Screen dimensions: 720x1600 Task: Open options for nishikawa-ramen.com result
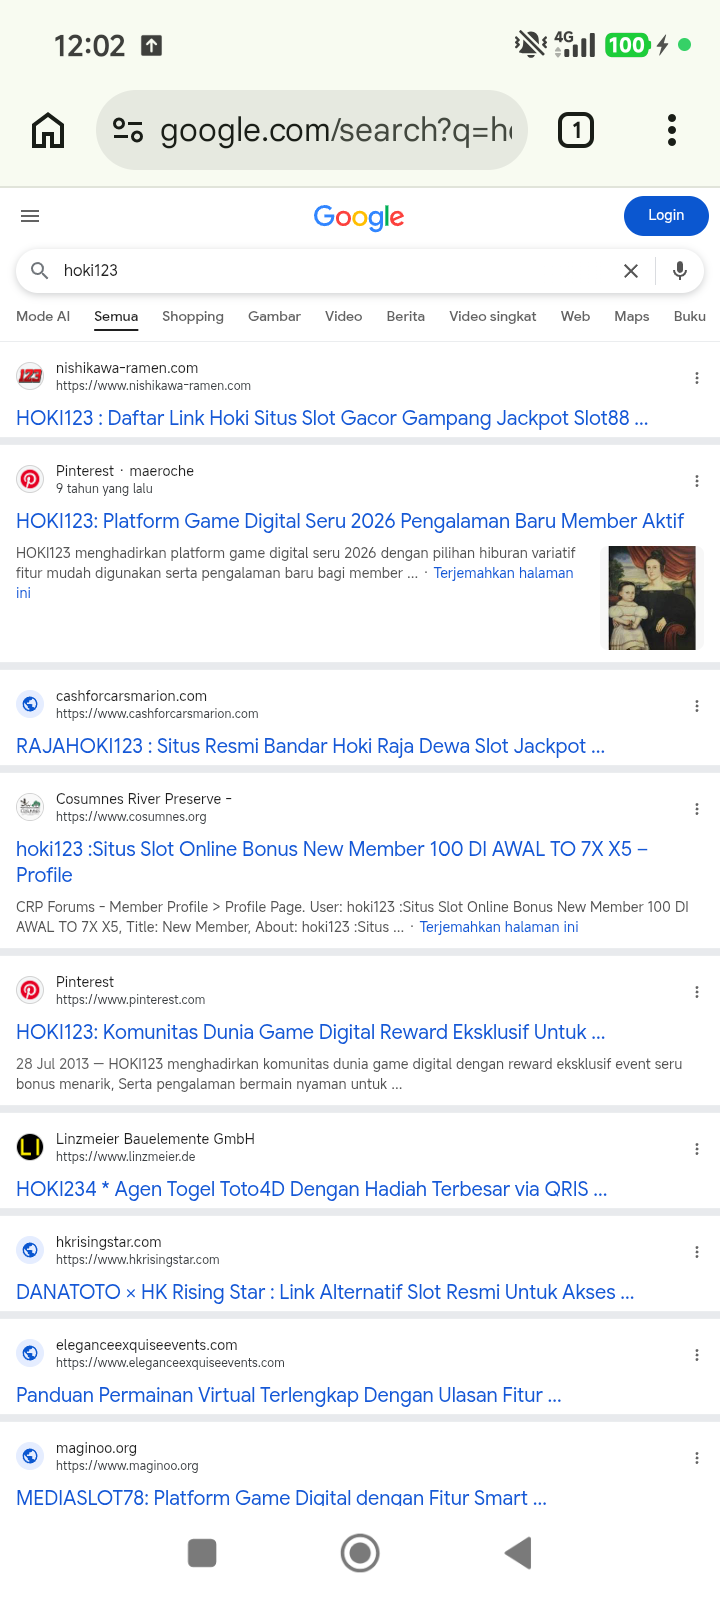pyautogui.click(x=697, y=378)
